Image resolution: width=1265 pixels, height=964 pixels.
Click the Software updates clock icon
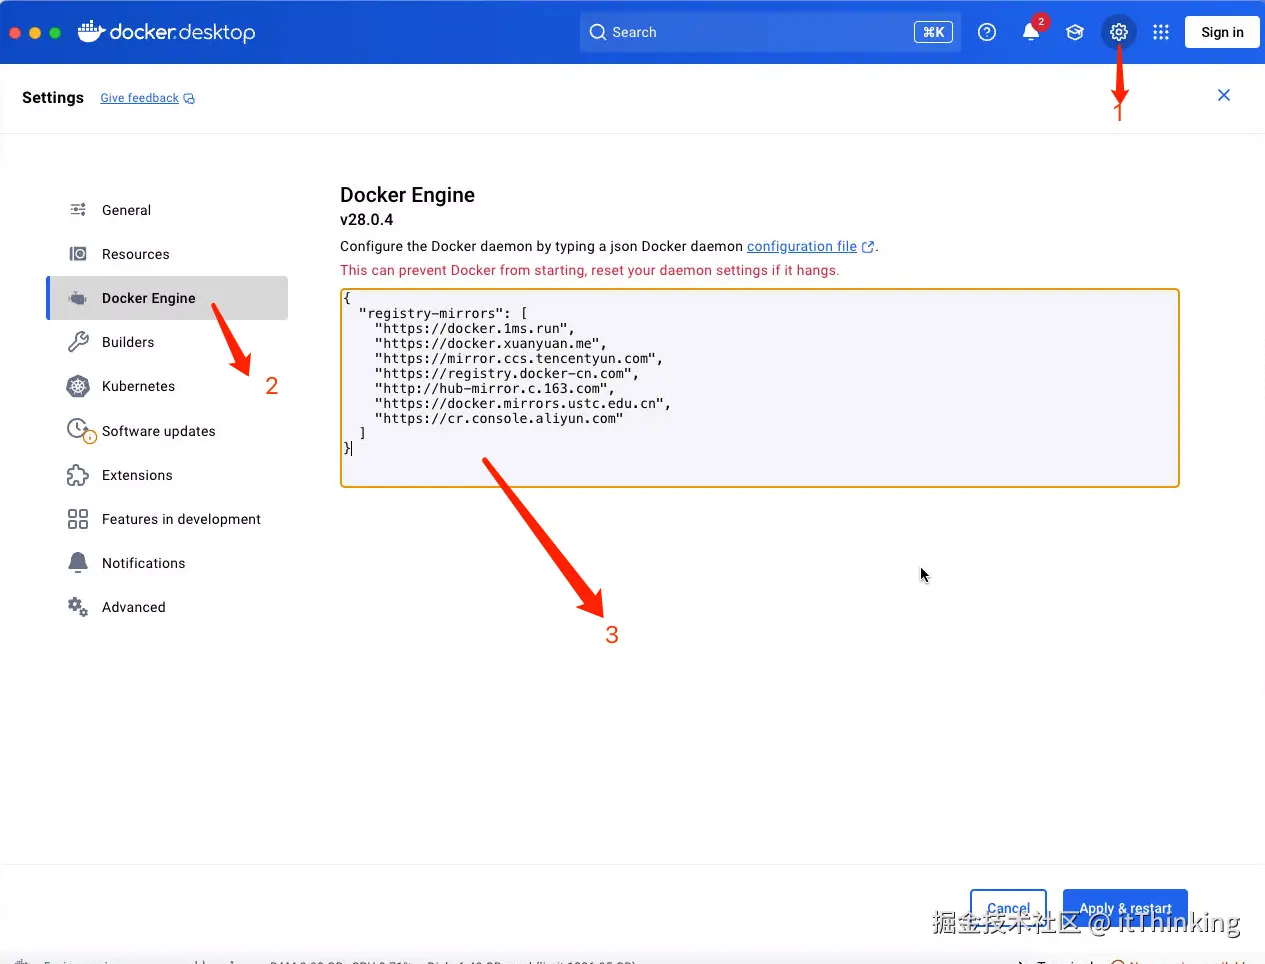[80, 430]
